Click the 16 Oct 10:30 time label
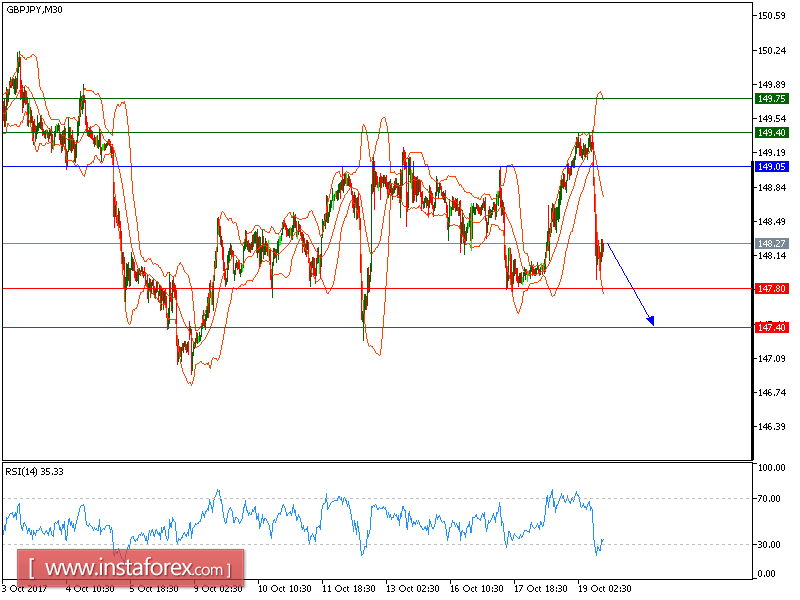Screen dimensions: 800x600 477,588
